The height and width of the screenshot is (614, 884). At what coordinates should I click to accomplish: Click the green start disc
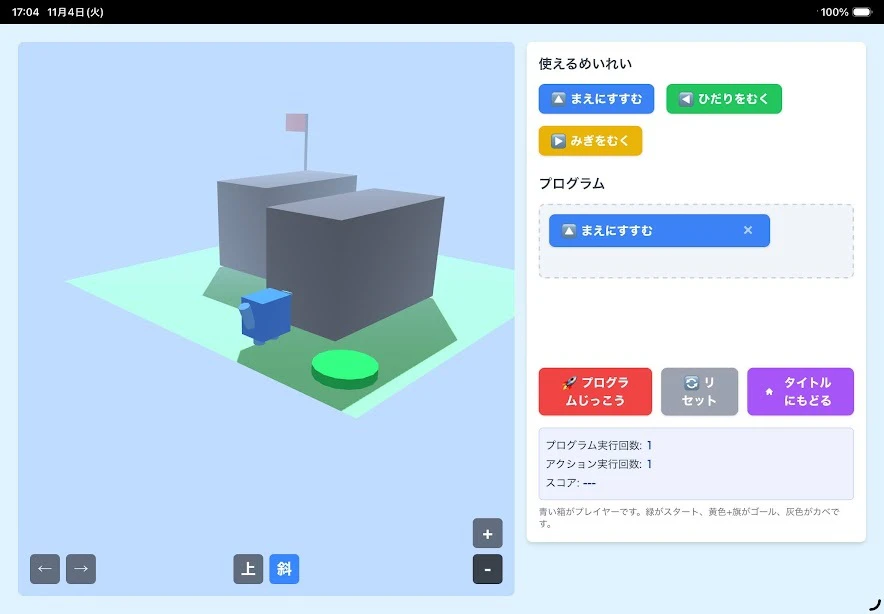point(345,369)
